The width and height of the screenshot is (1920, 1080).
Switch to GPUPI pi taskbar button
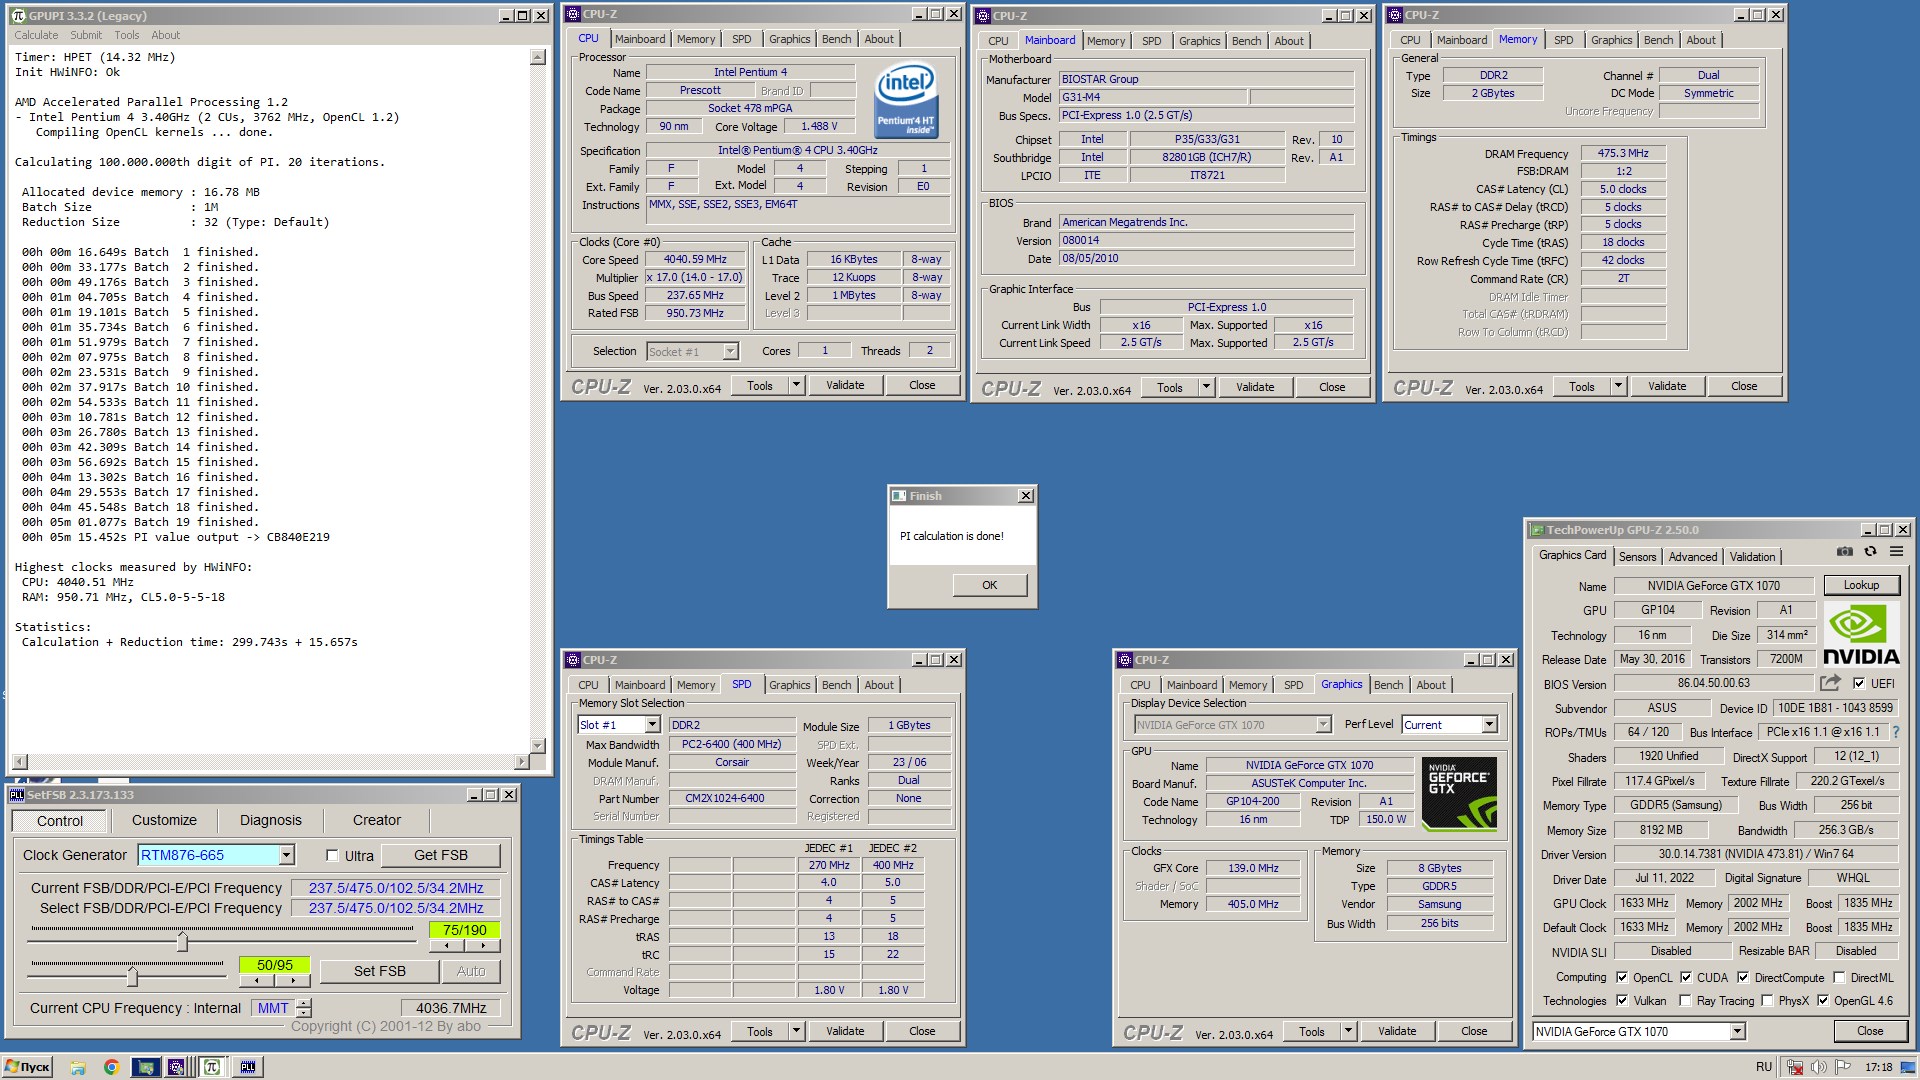coord(211,1067)
